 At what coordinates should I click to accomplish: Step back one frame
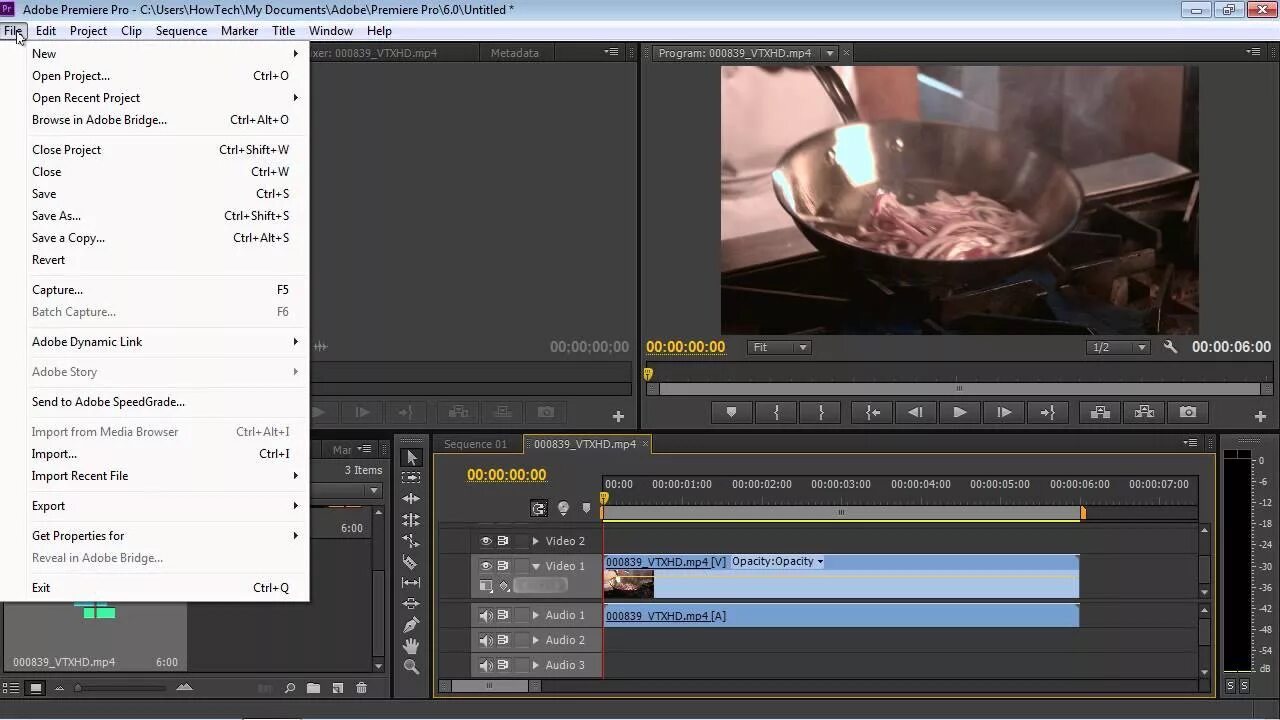pyautogui.click(x=915, y=412)
